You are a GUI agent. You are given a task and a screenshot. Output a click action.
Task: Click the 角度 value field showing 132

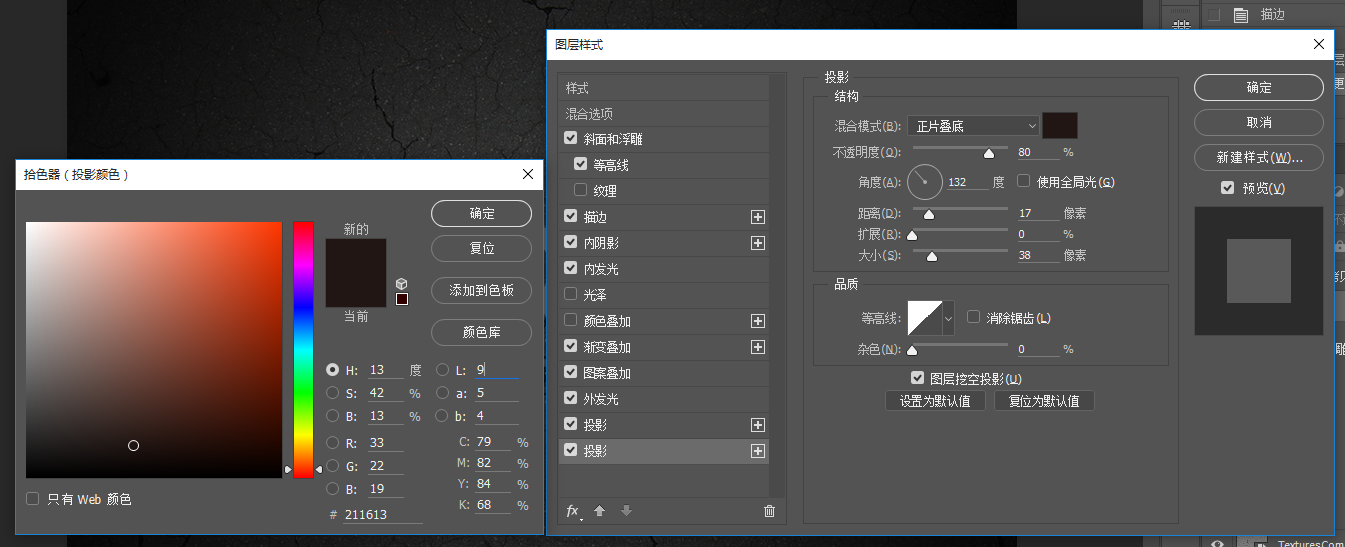[x=967, y=183]
